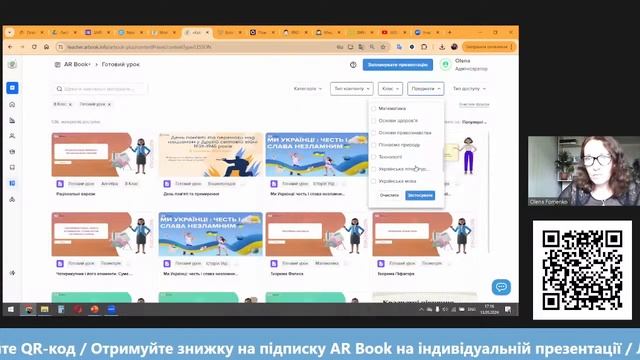
Task: Open a new browser tab with plus
Action: 449,32
